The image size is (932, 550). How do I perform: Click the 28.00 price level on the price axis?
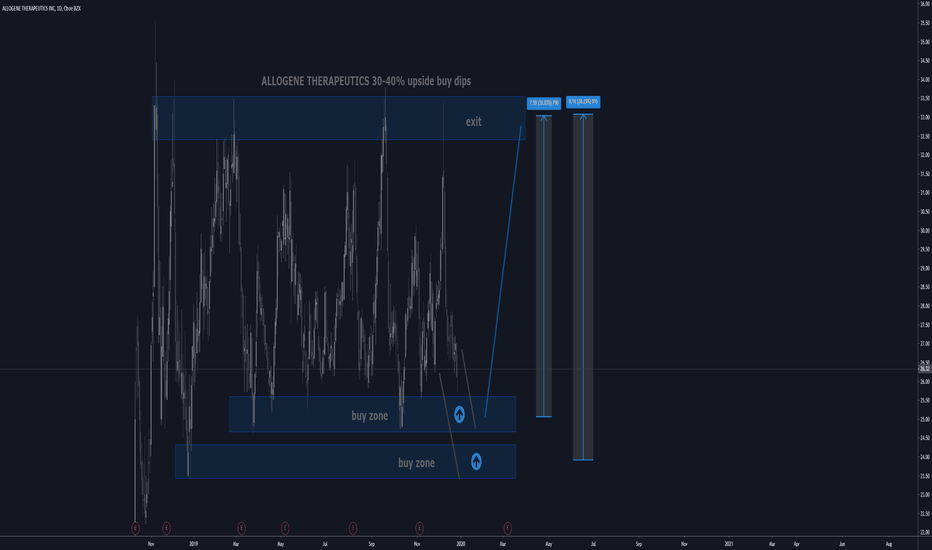pyautogui.click(x=925, y=306)
